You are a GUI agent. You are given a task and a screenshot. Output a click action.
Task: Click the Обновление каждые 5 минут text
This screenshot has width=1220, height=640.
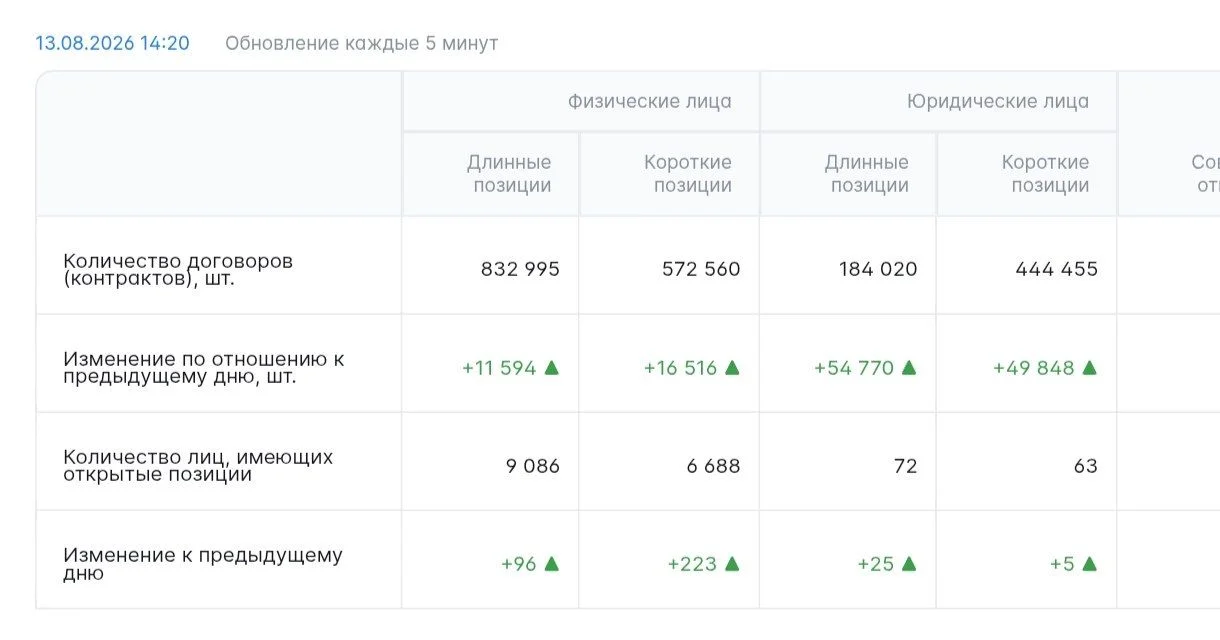click(x=362, y=43)
